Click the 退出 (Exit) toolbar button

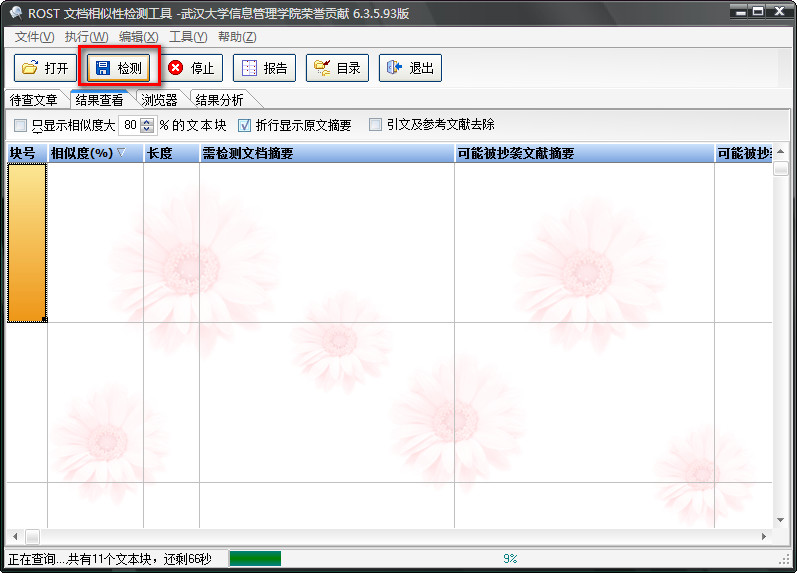coord(410,68)
